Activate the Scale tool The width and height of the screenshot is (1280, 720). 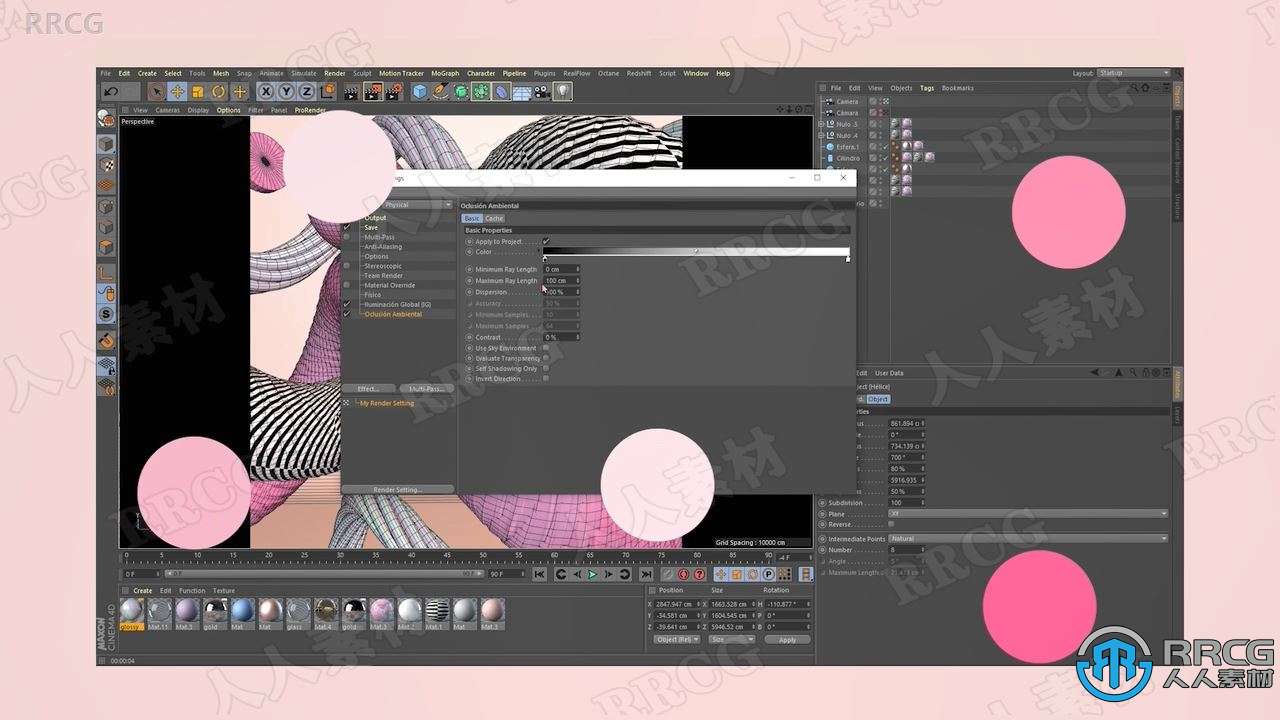[x=198, y=92]
